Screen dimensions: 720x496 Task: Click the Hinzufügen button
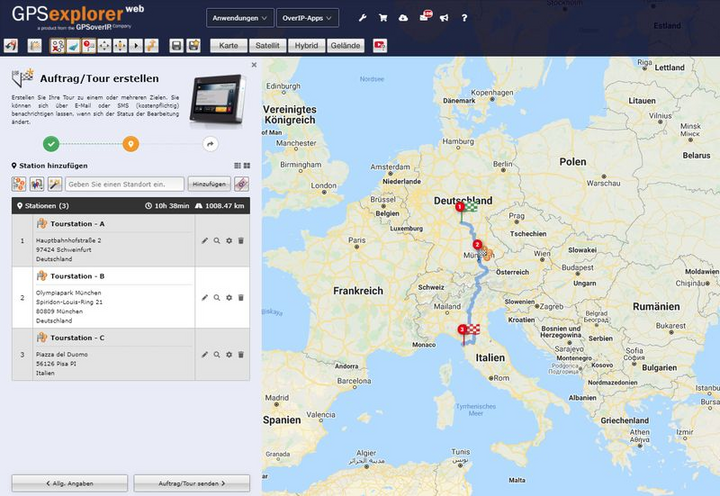click(x=209, y=184)
